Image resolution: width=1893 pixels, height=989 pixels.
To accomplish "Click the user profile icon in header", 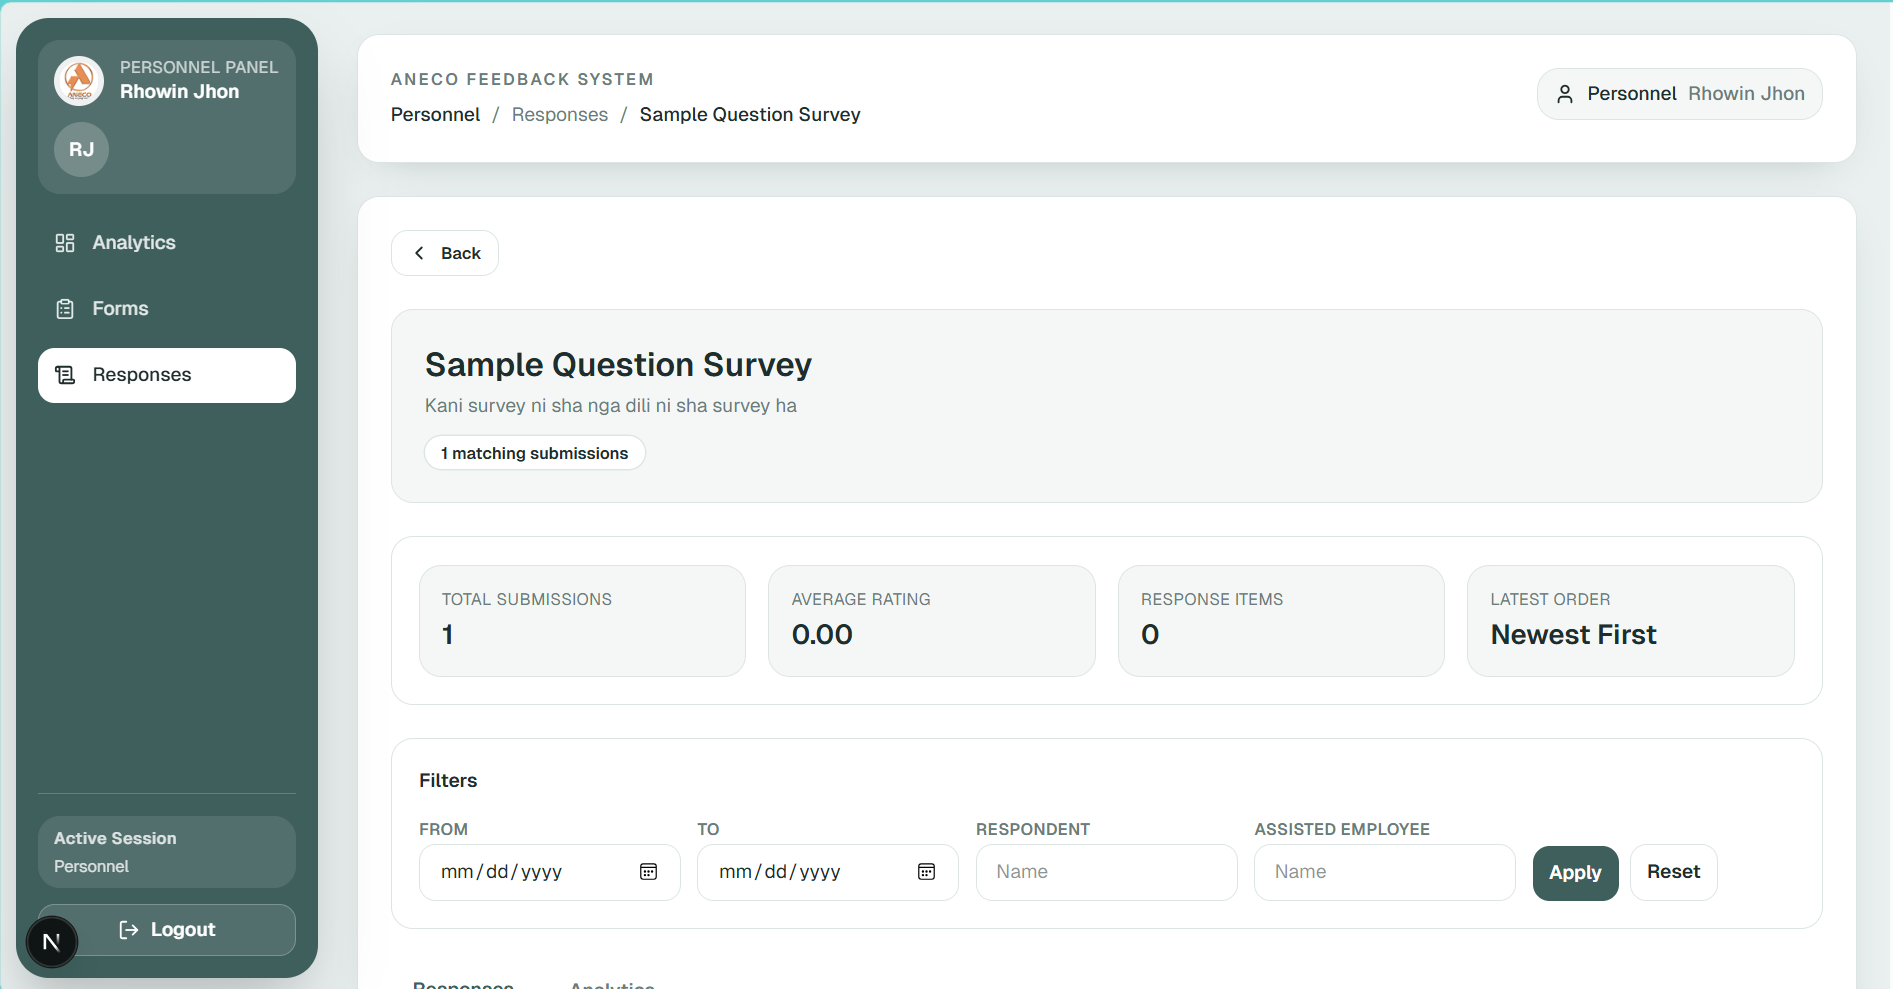I will 1565,94.
